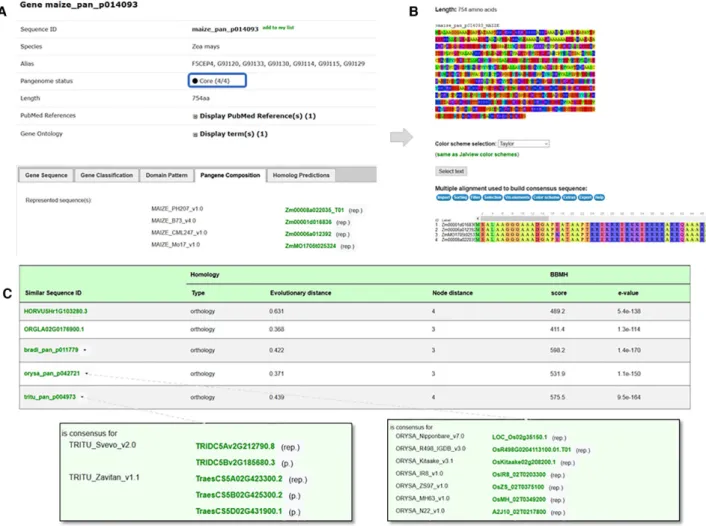Open the Color scheme selection Taylor dropdown
The width and height of the screenshot is (706, 526).
click(524, 144)
